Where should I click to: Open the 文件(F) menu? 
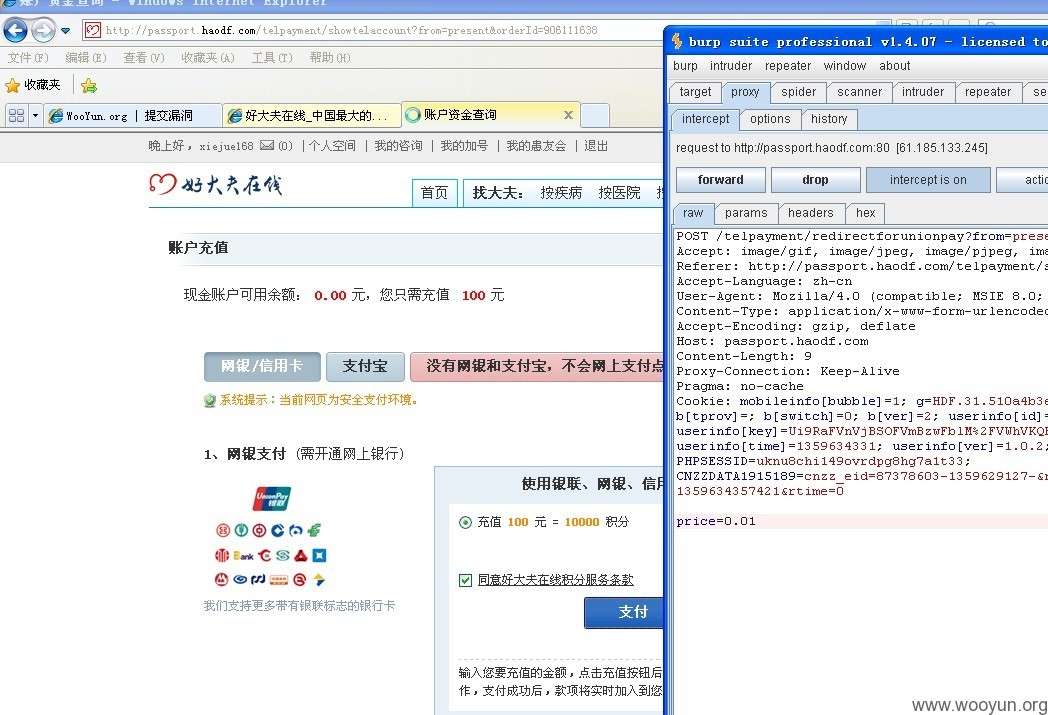[28, 58]
